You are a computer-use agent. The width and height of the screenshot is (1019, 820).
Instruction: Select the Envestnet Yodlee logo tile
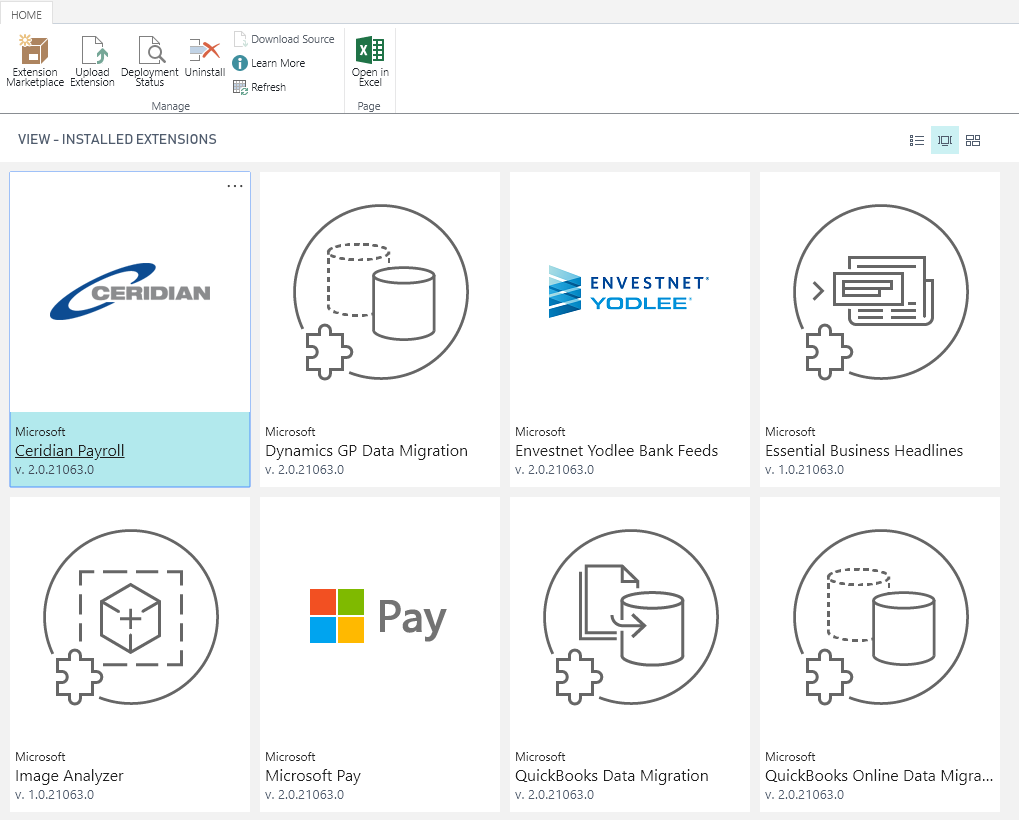pyautogui.click(x=629, y=292)
